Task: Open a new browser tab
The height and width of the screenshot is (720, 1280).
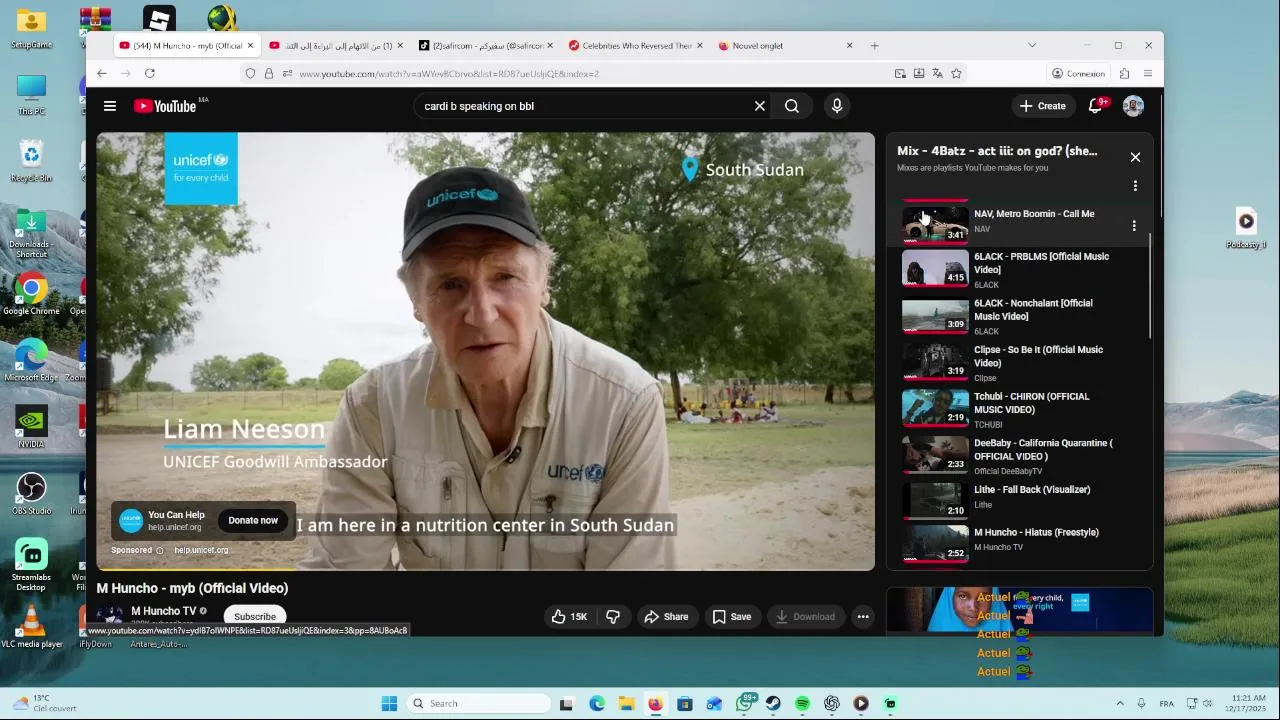Action: coord(874,45)
